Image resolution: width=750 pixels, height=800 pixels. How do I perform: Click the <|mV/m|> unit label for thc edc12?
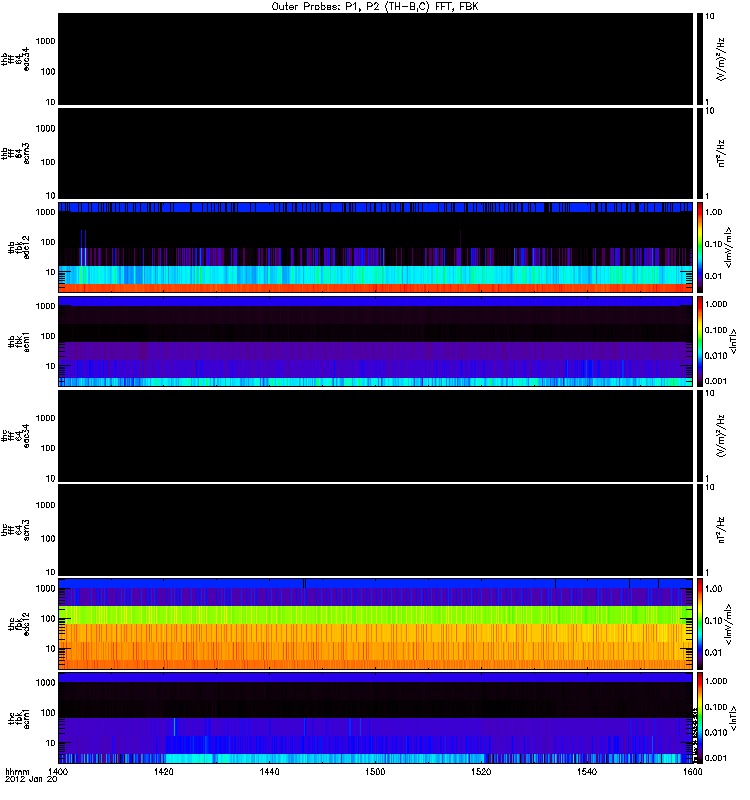click(728, 624)
